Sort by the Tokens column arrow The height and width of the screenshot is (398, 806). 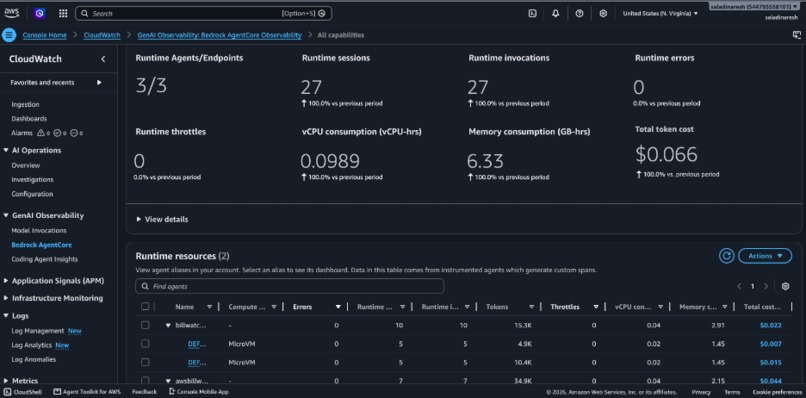click(x=531, y=307)
